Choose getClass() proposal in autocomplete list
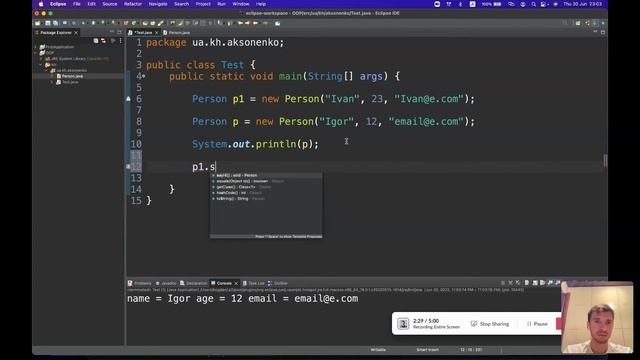Viewport: 640px width, 360px height. tap(266, 187)
